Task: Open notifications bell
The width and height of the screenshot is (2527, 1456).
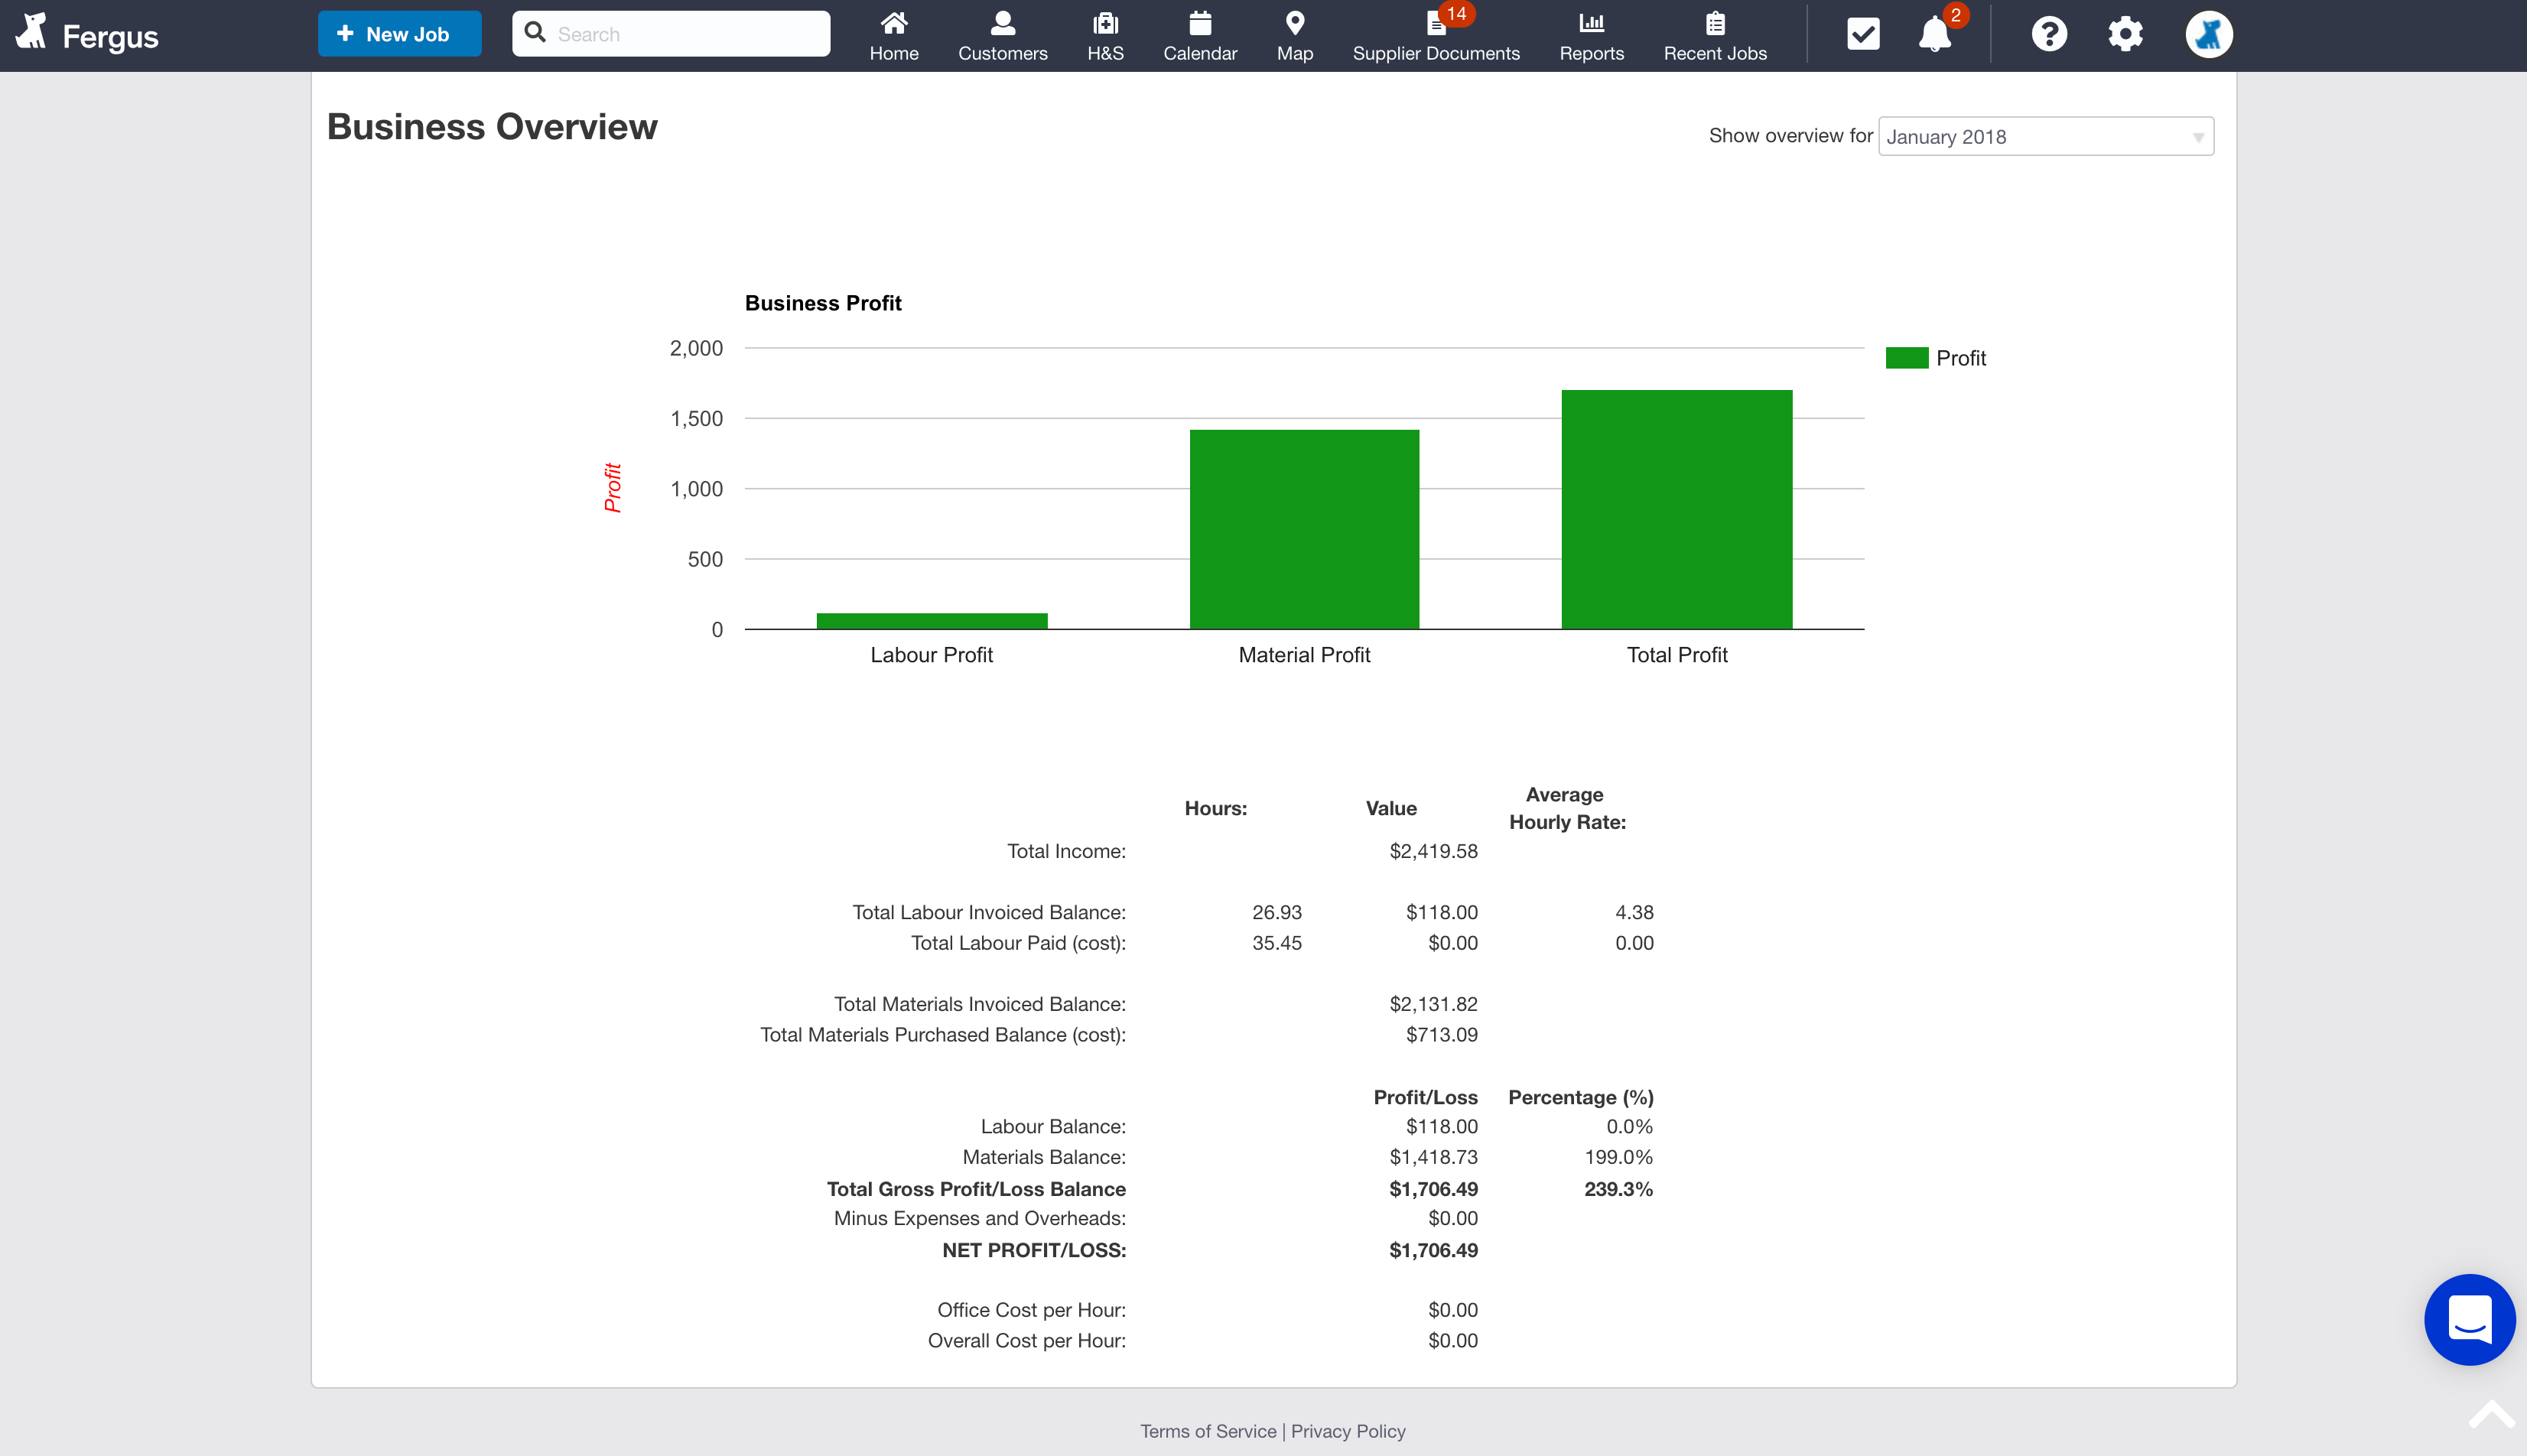Action: pos(1934,34)
